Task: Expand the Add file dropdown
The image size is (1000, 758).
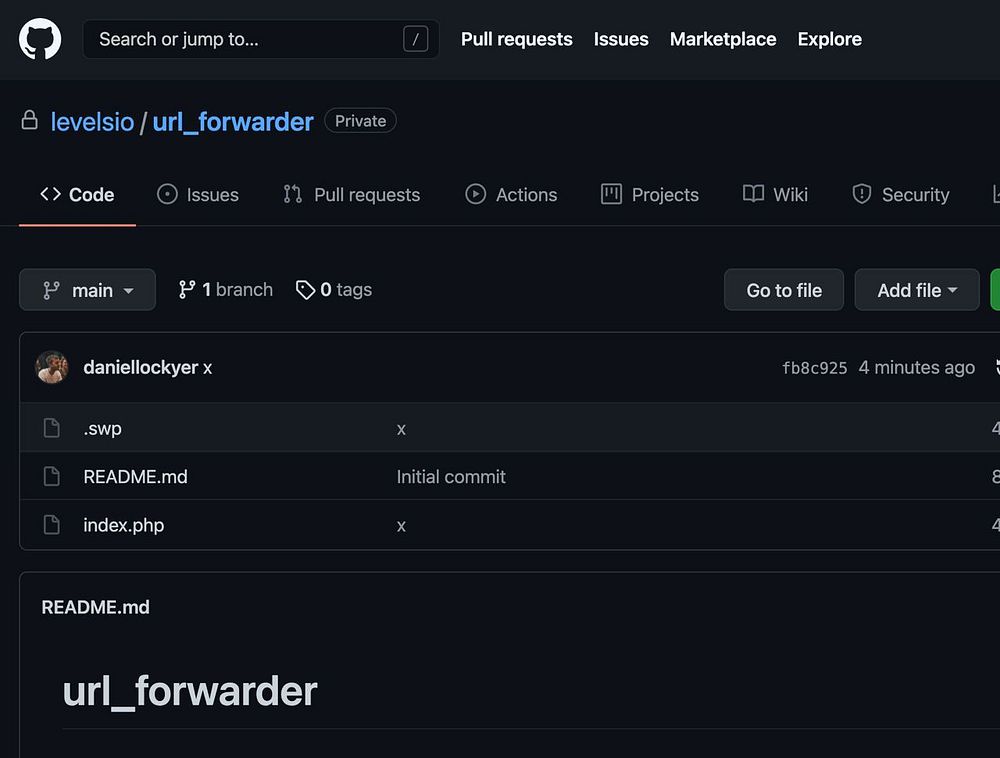Action: pyautogui.click(x=916, y=290)
